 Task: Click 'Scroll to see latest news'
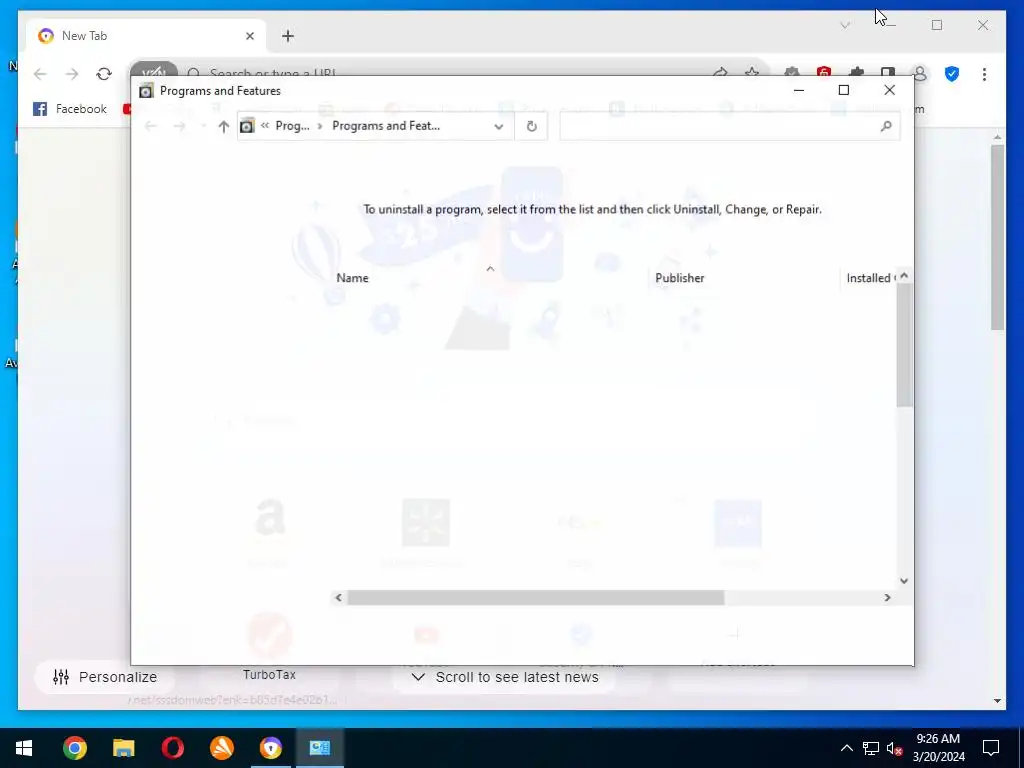[505, 677]
